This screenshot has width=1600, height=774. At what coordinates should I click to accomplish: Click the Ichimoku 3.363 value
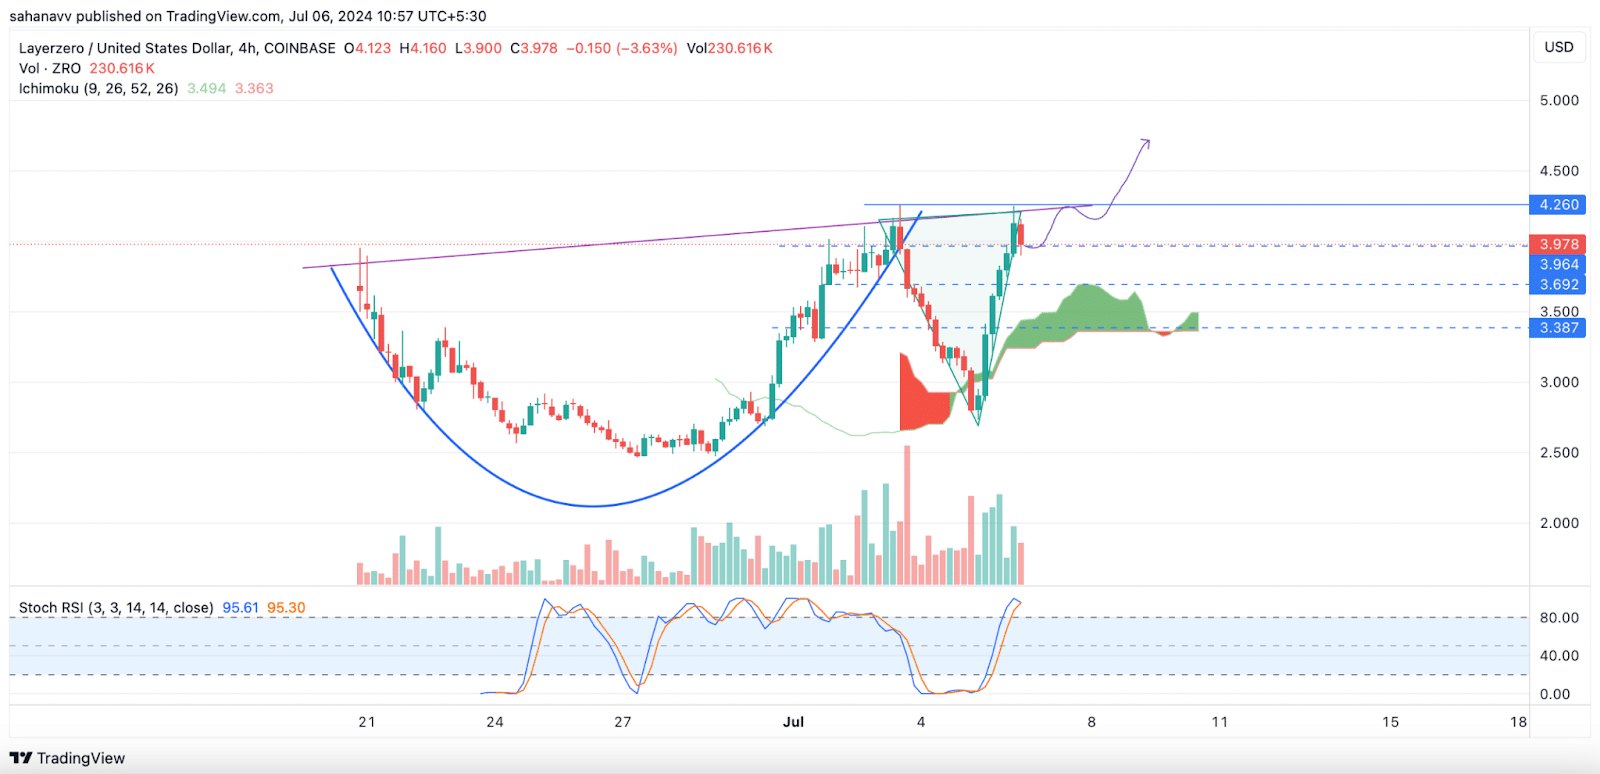click(x=254, y=88)
